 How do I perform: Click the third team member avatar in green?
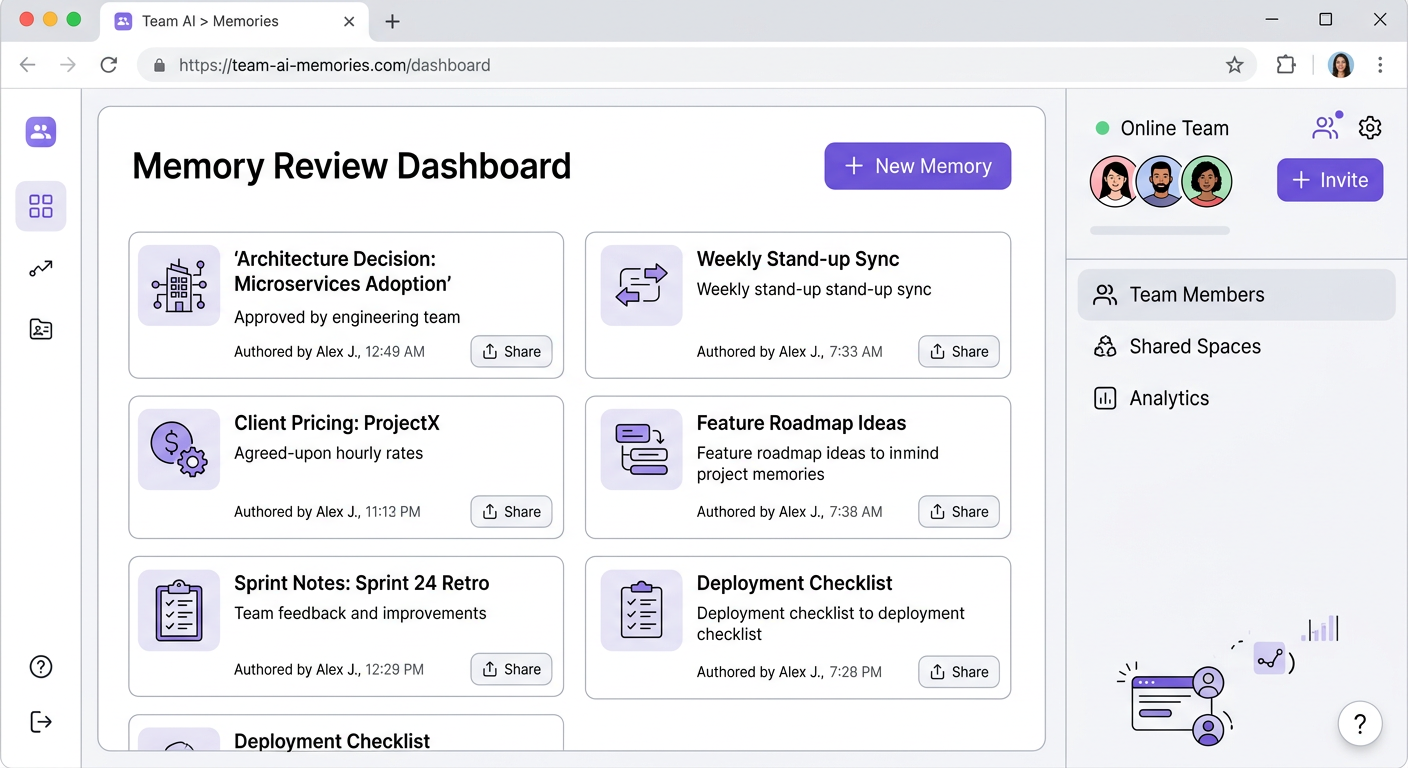click(1207, 182)
